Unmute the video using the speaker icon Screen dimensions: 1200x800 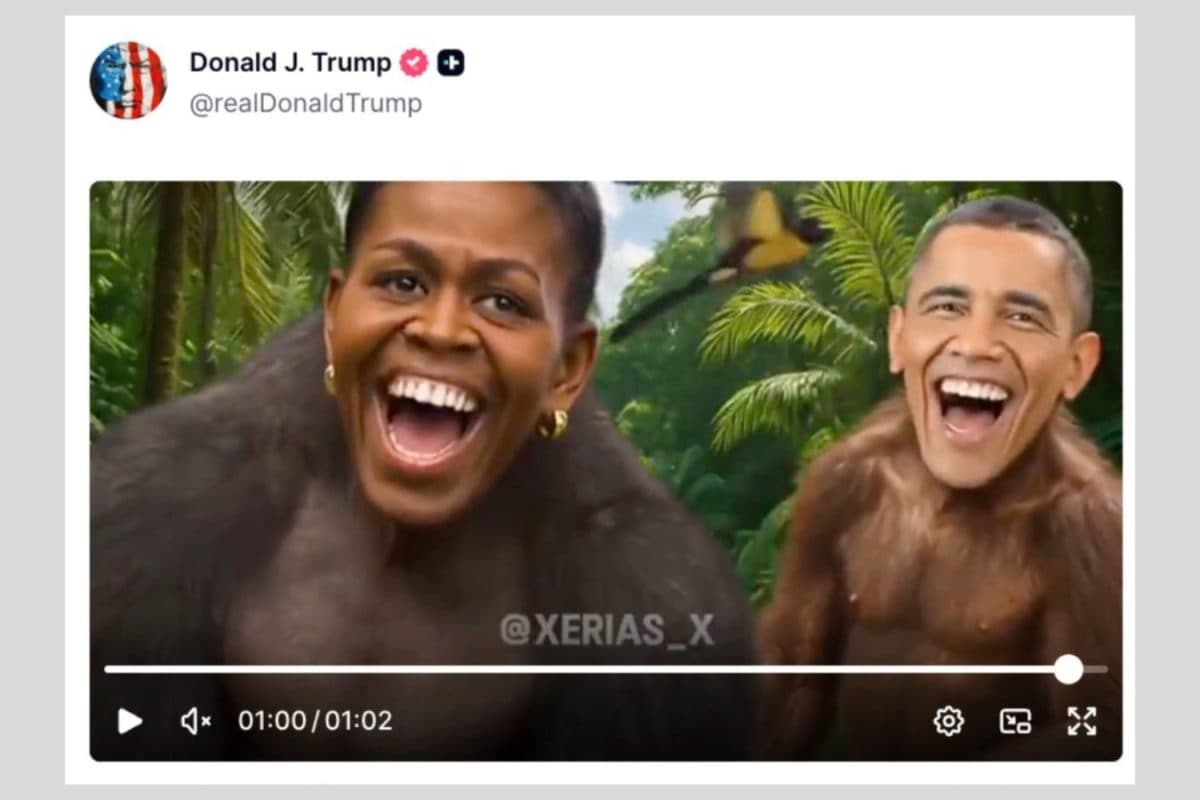pos(195,720)
